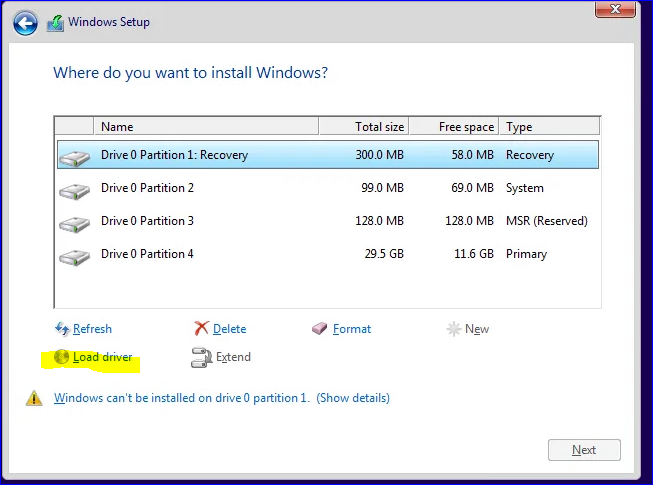Click the Extend link
Screen dimensions: 653x485
tap(233, 357)
